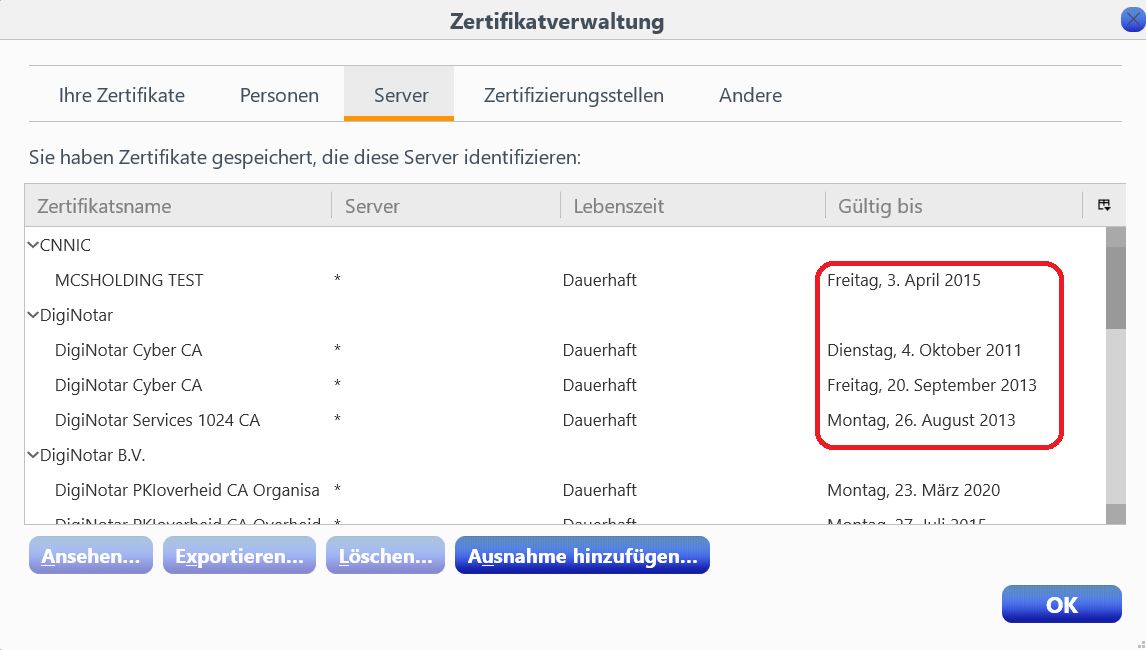Sort by Zertifikatsname column header
The image size is (1146, 650).
(x=178, y=205)
